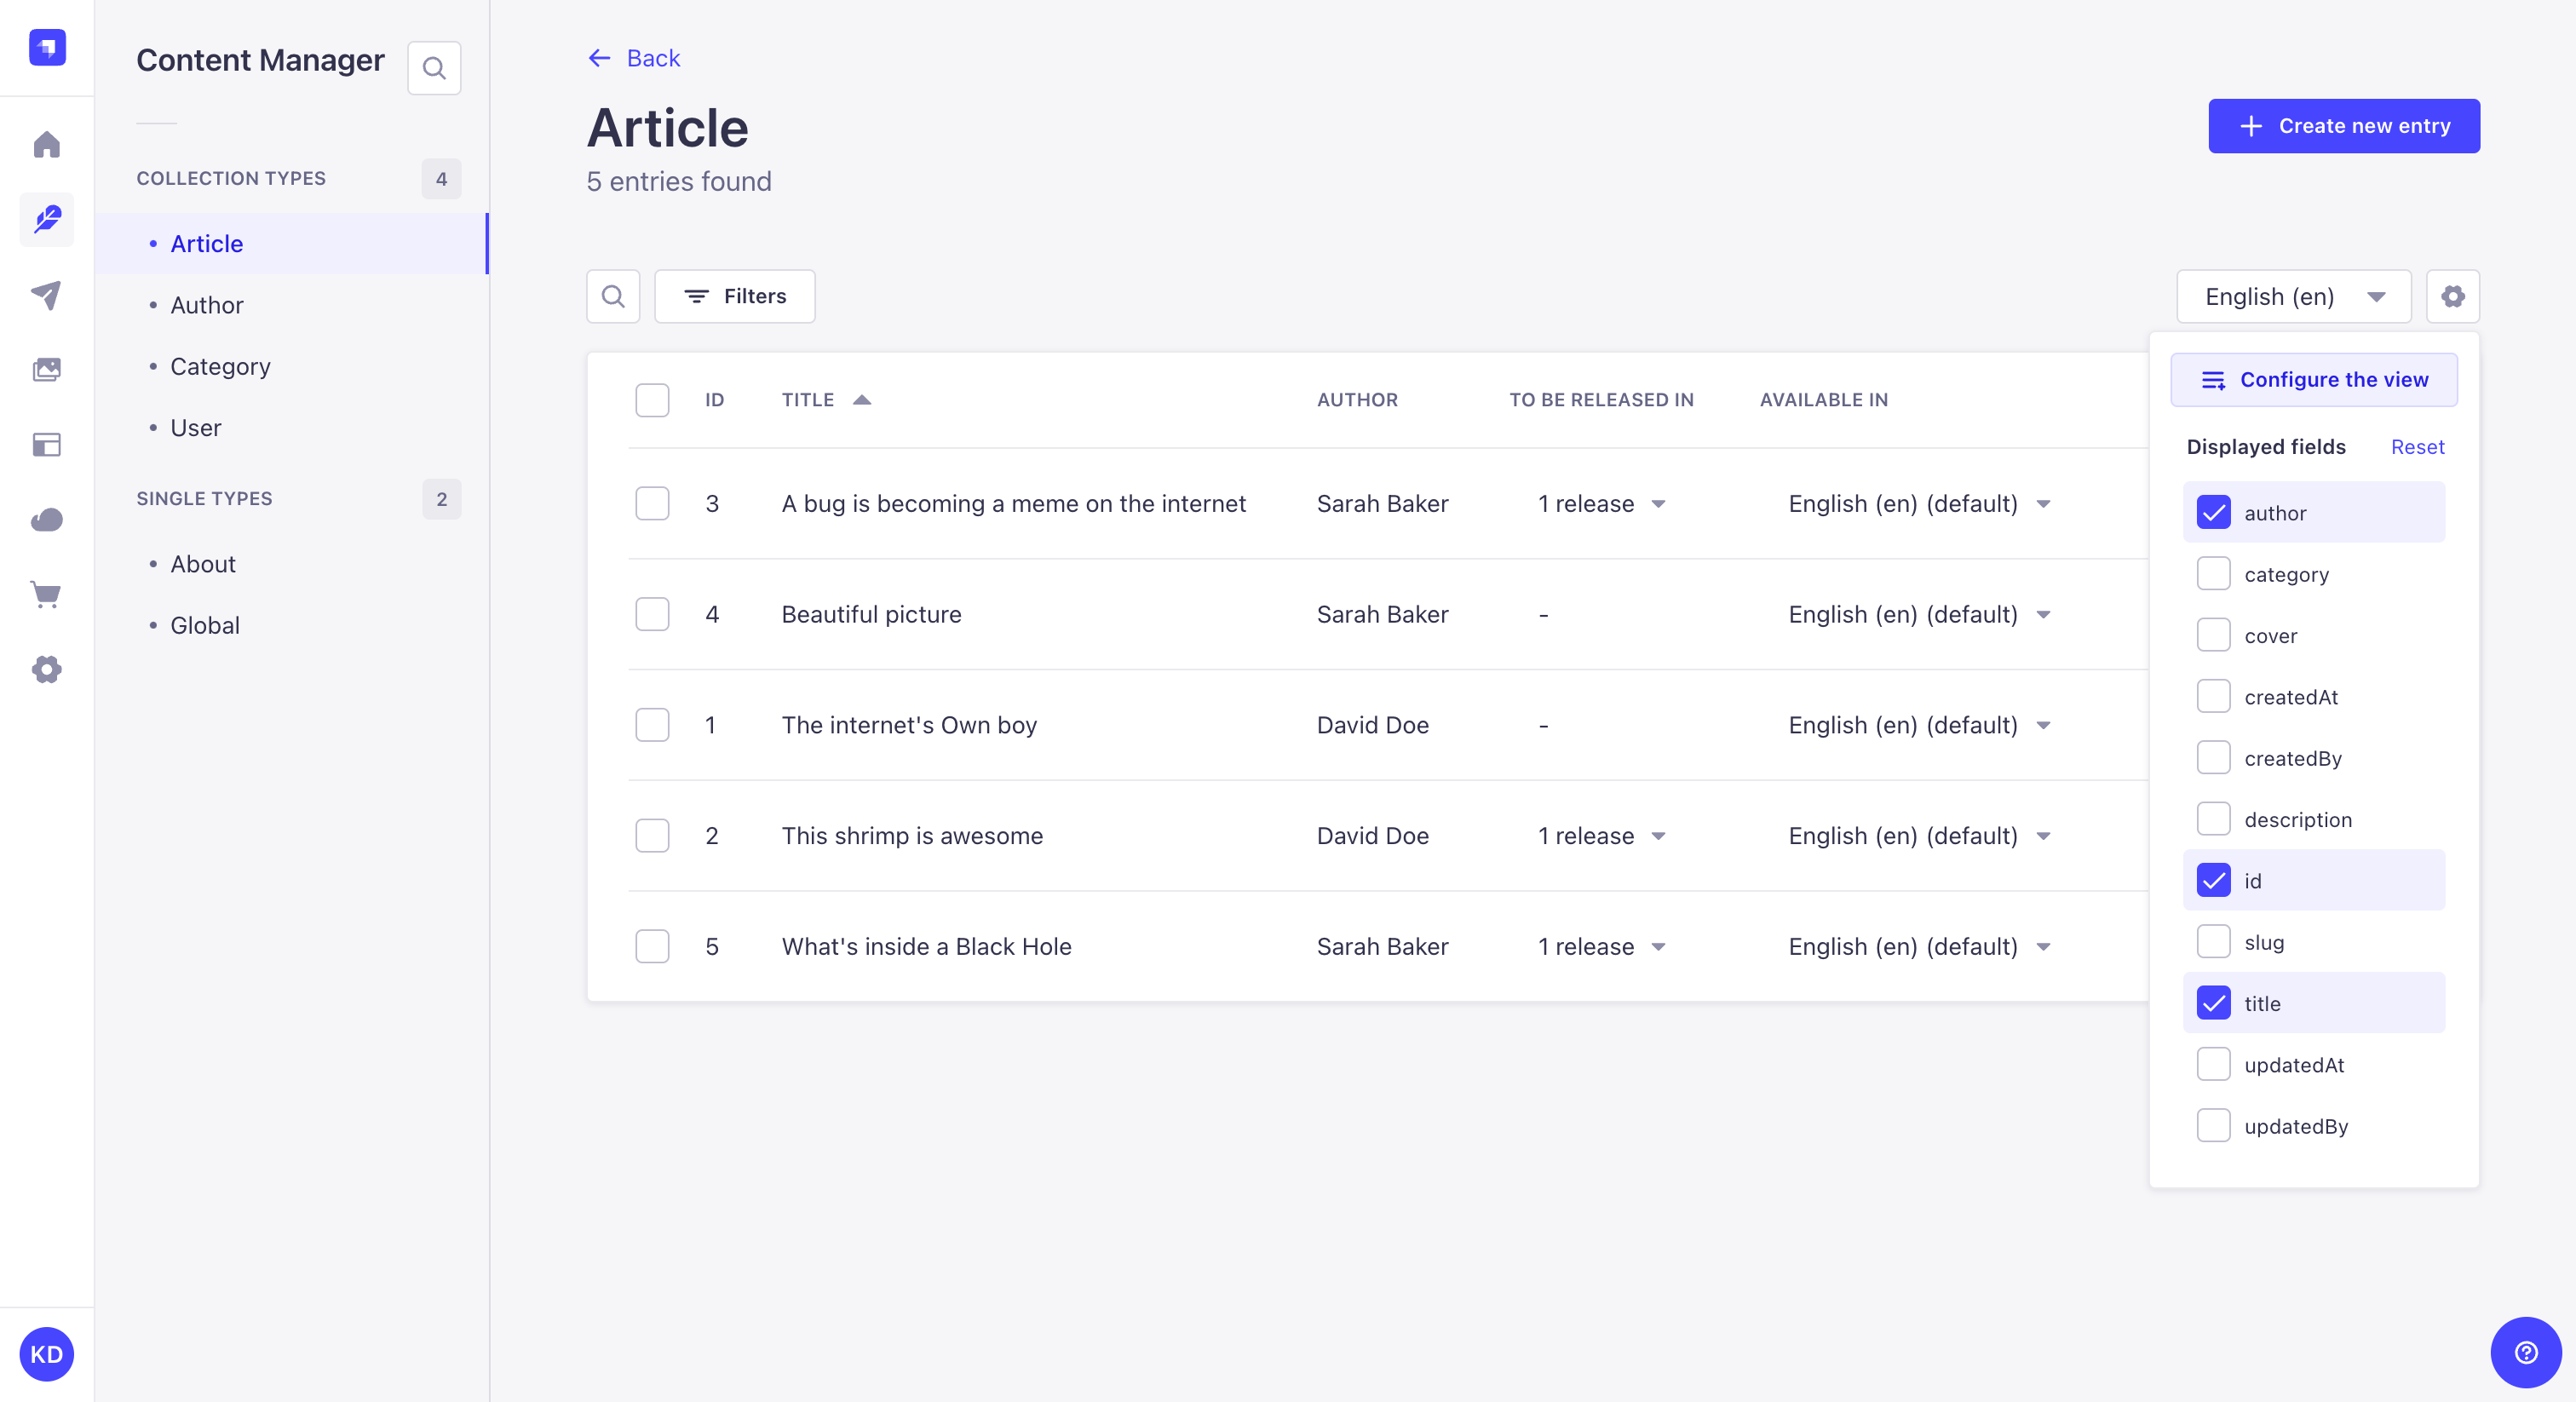
Task: Click the settings gear icon top right
Action: 2453,296
